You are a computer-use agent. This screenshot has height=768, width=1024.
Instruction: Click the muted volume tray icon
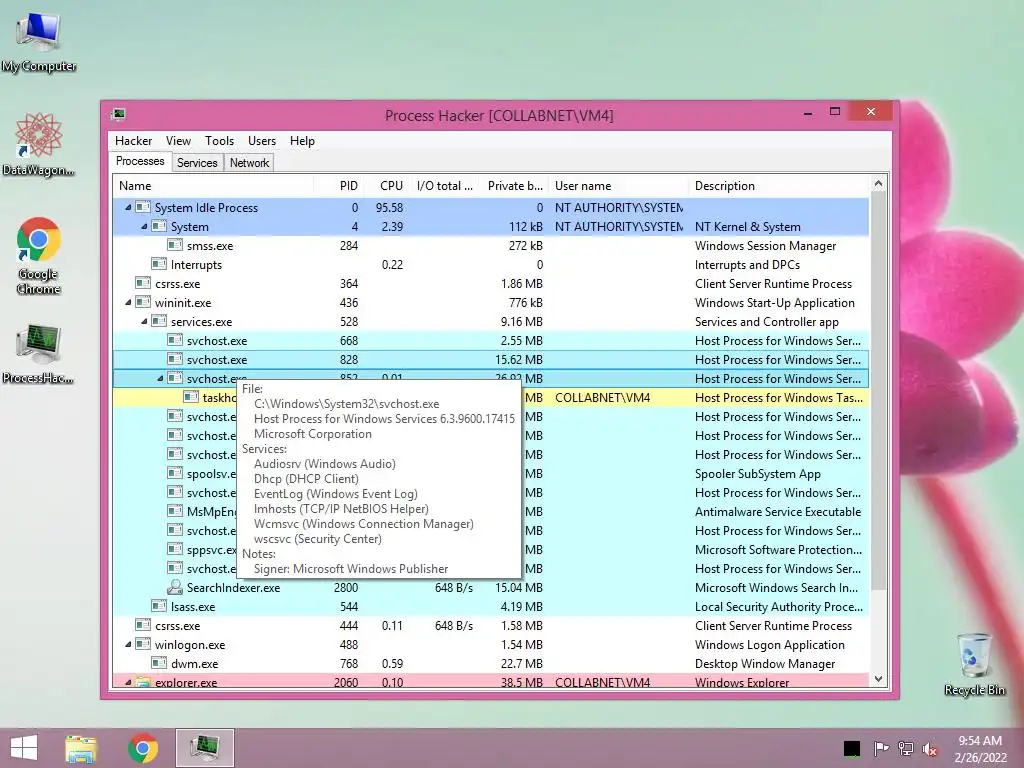click(x=929, y=749)
